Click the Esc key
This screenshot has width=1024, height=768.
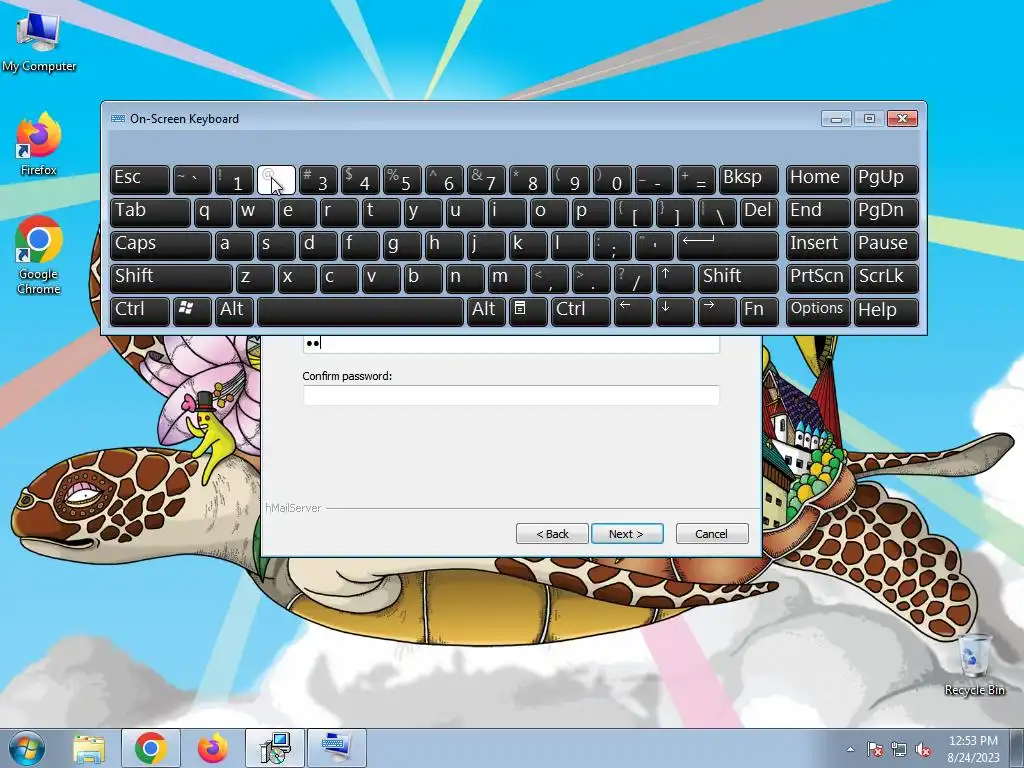tap(140, 180)
